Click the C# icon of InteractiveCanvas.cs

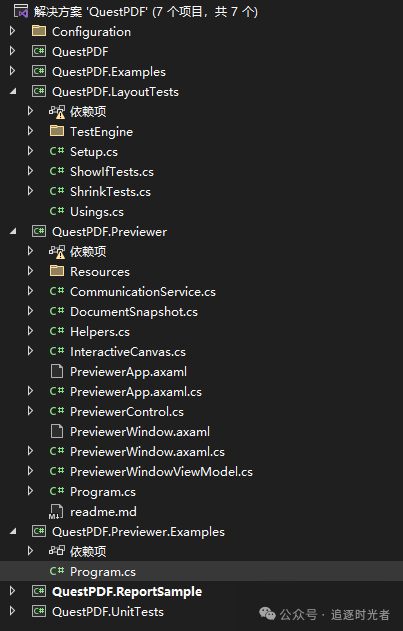57,351
